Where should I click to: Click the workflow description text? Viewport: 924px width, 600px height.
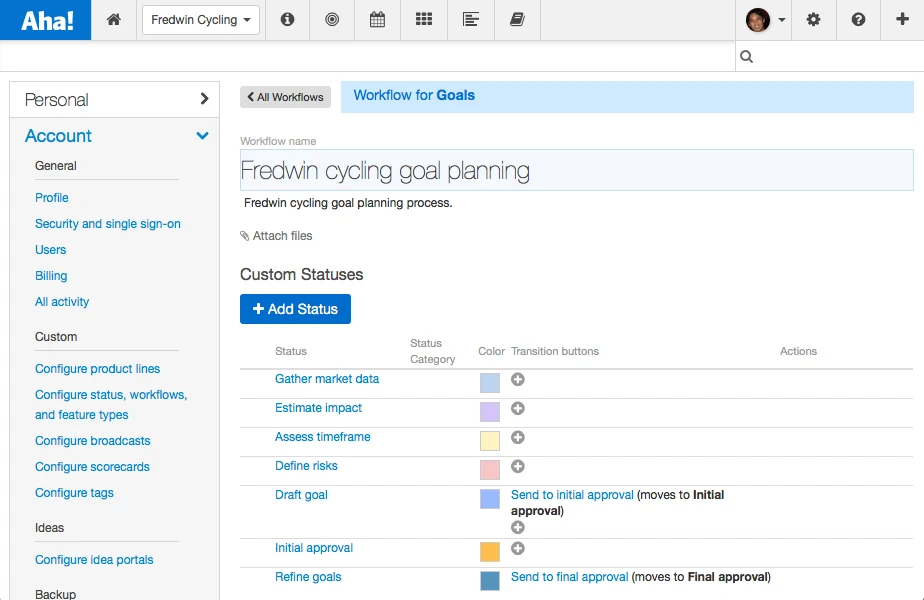pyautogui.click(x=348, y=203)
